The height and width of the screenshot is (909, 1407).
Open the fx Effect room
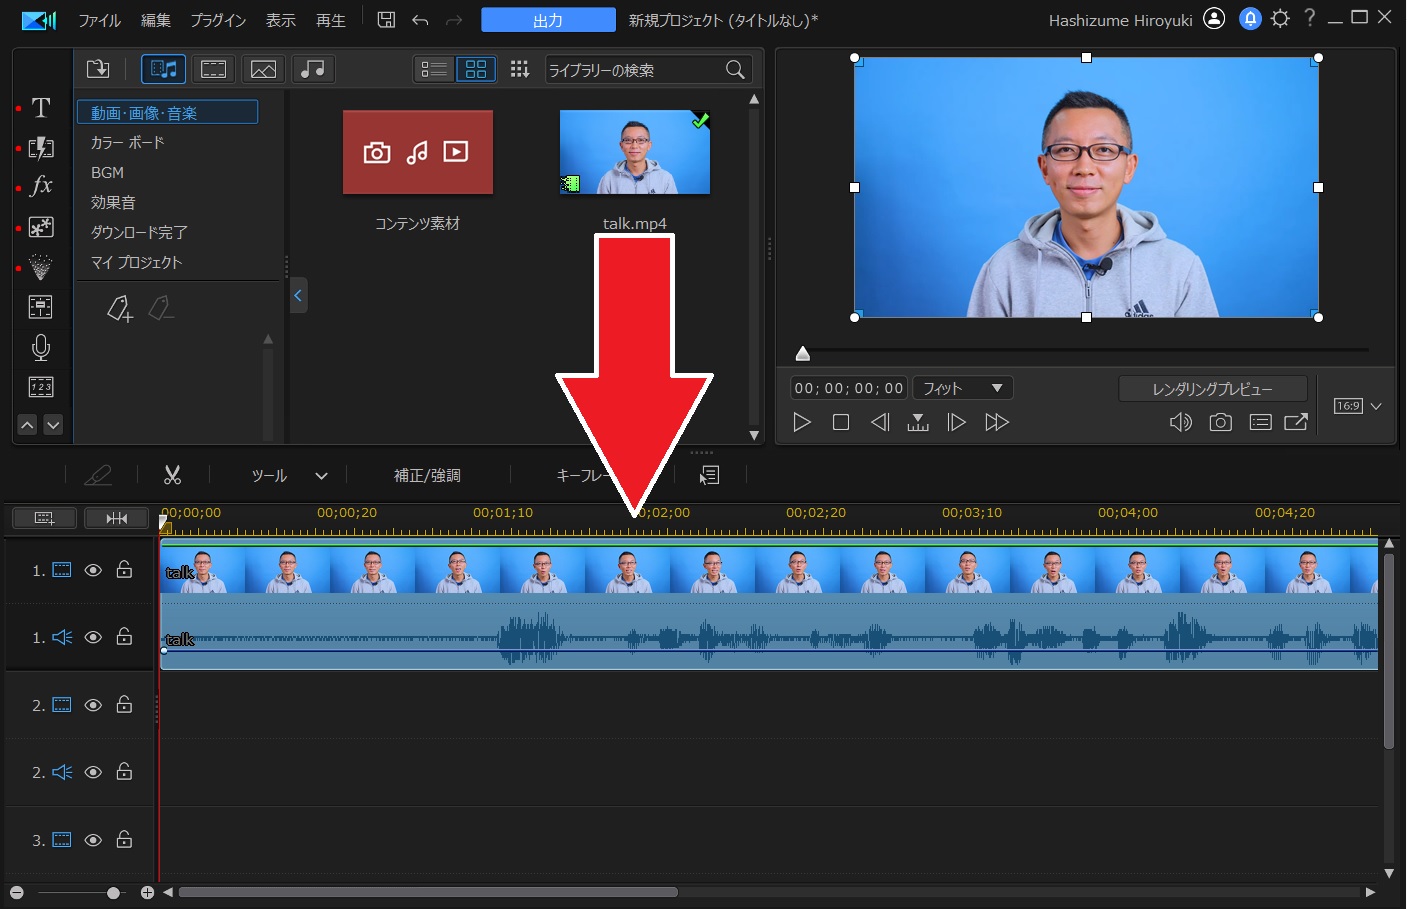click(x=41, y=186)
